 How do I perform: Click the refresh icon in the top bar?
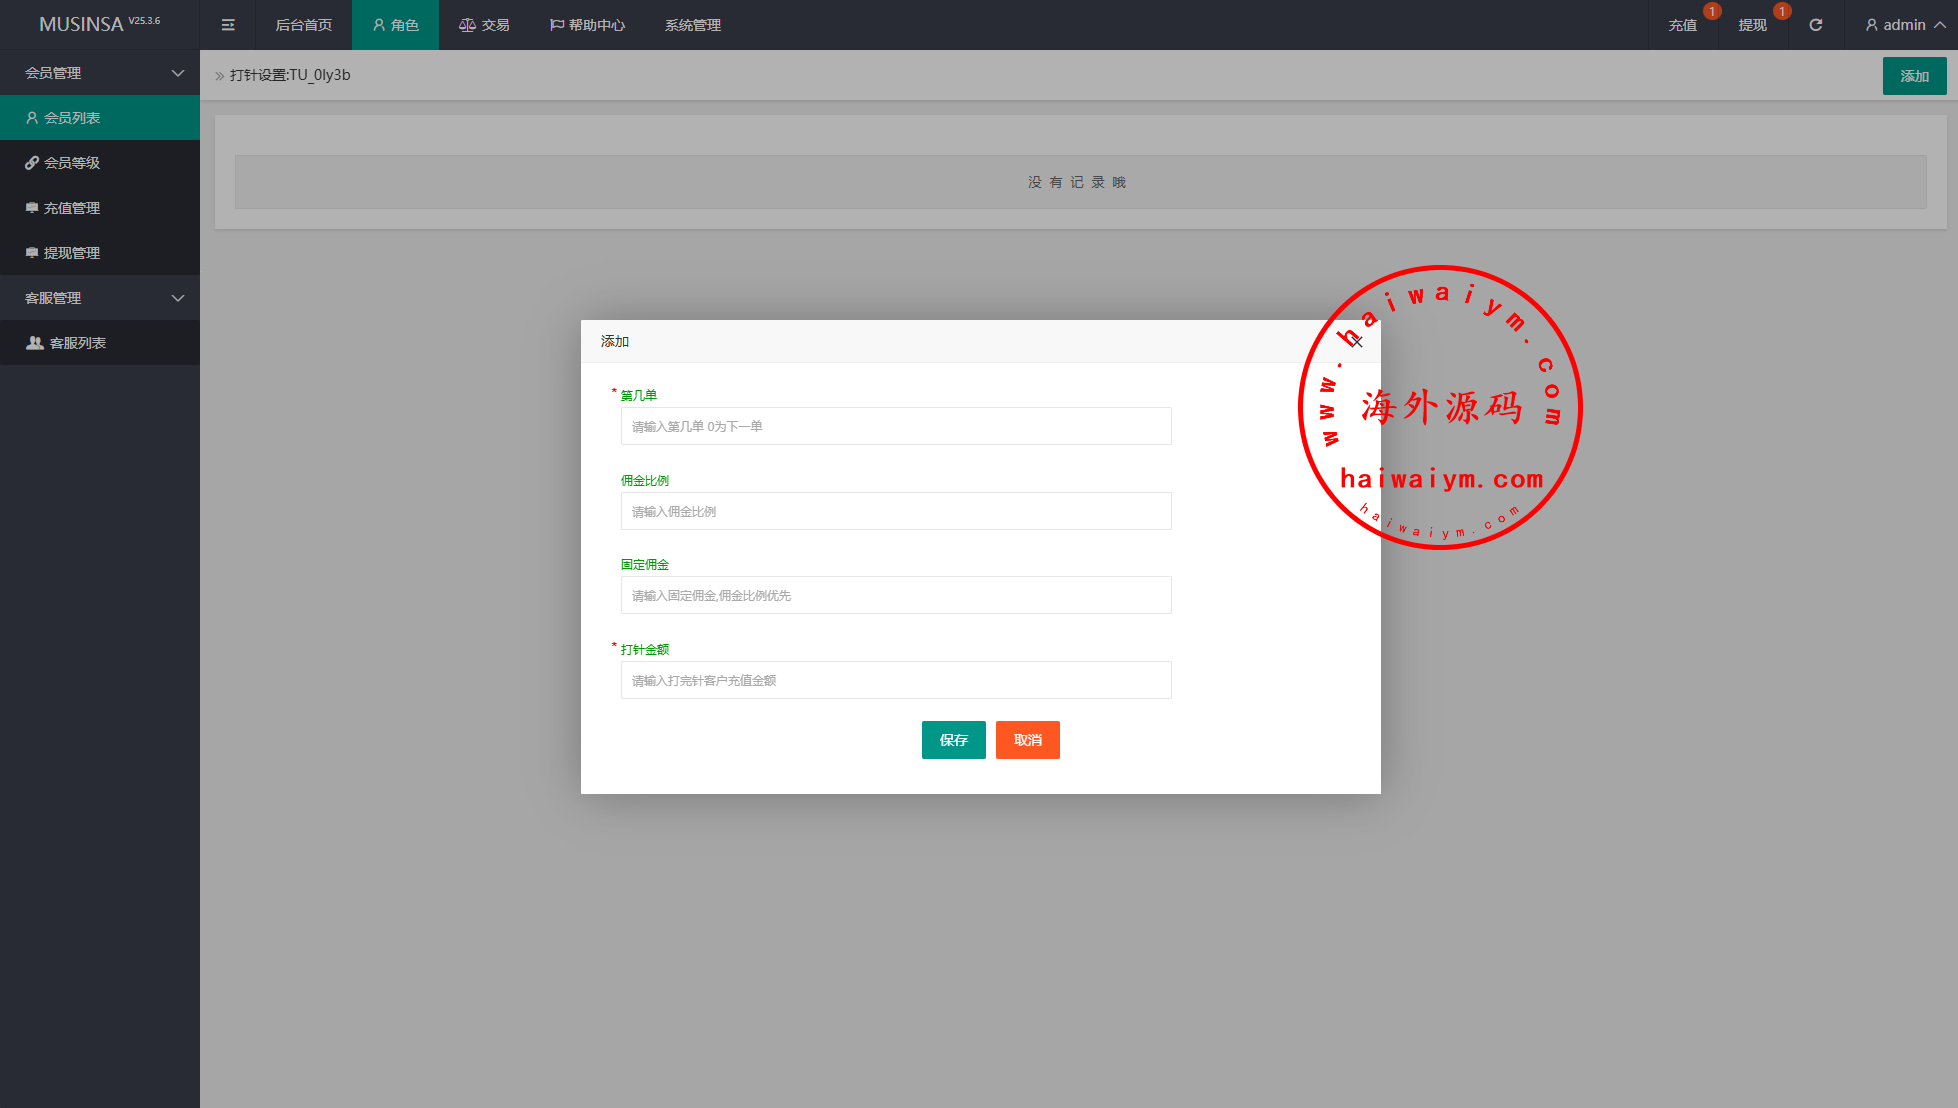(x=1816, y=25)
